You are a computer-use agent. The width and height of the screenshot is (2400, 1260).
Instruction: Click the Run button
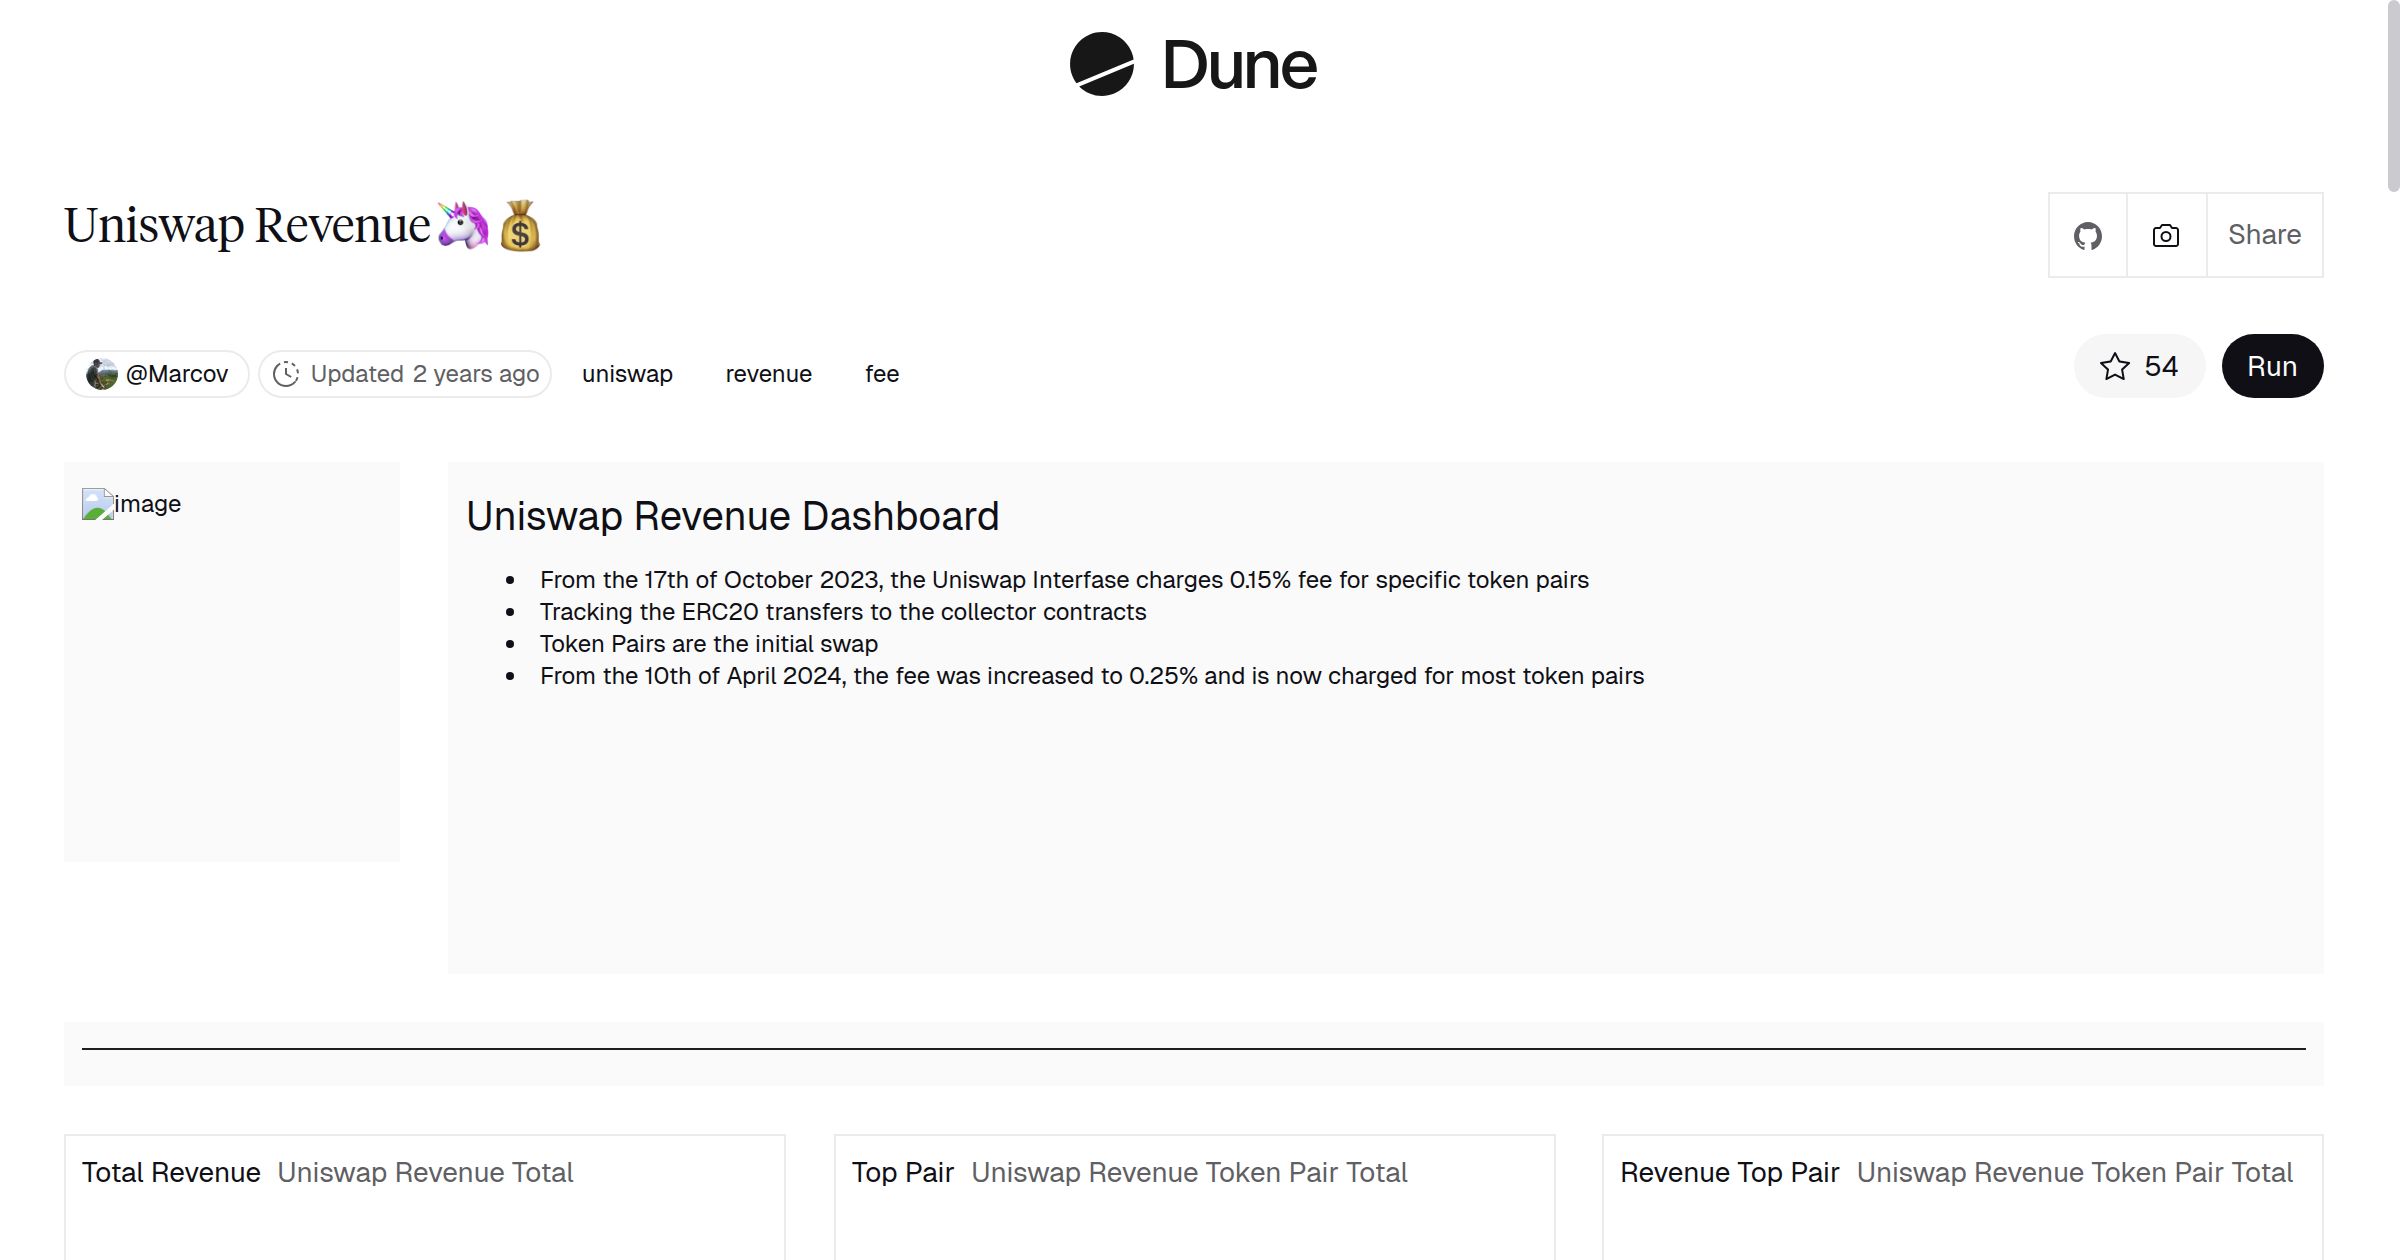coord(2272,366)
